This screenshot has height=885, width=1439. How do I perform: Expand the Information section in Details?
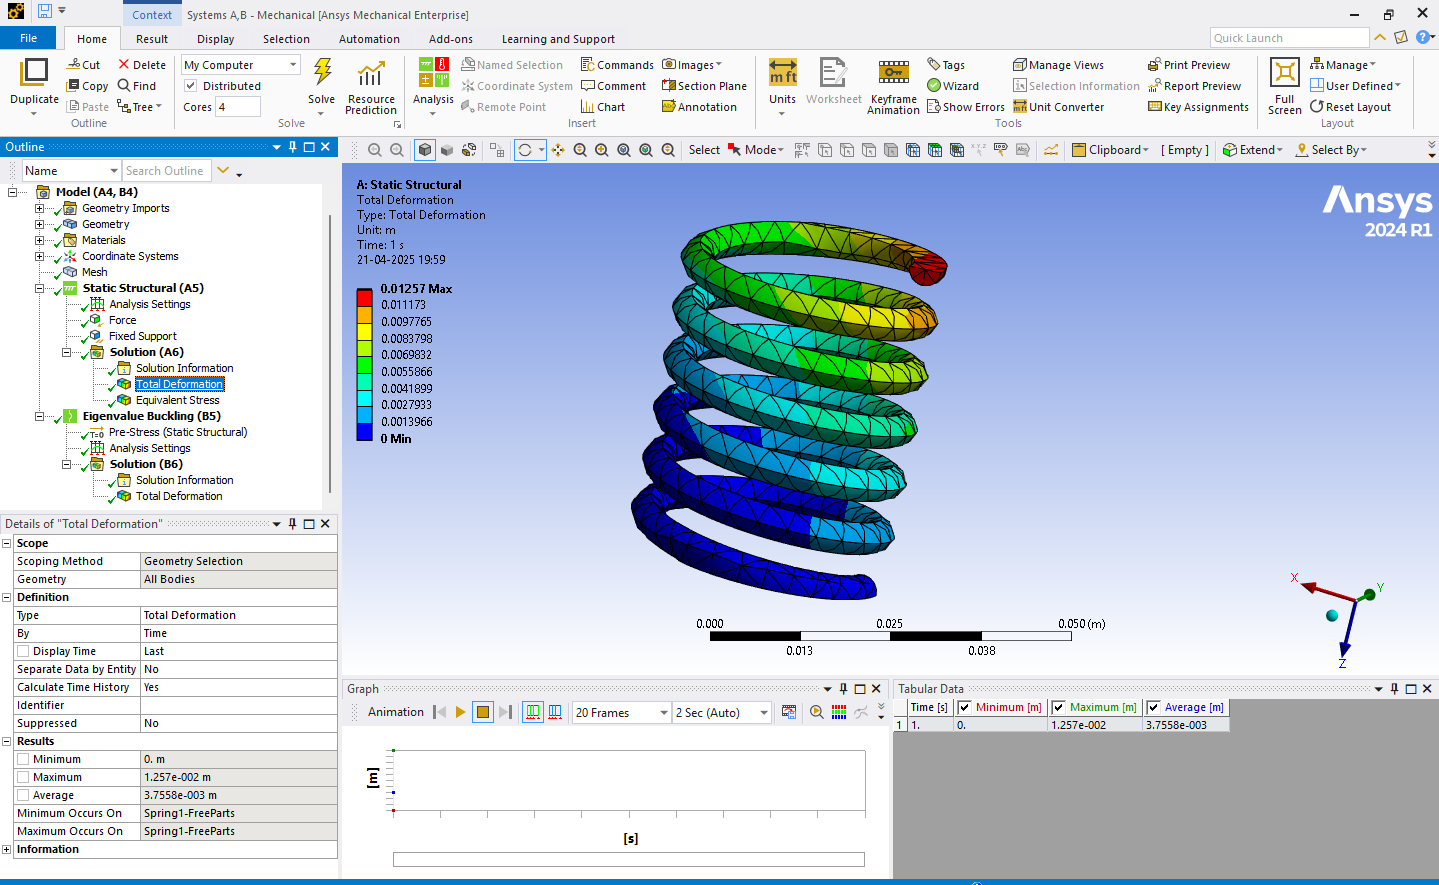tap(6, 849)
